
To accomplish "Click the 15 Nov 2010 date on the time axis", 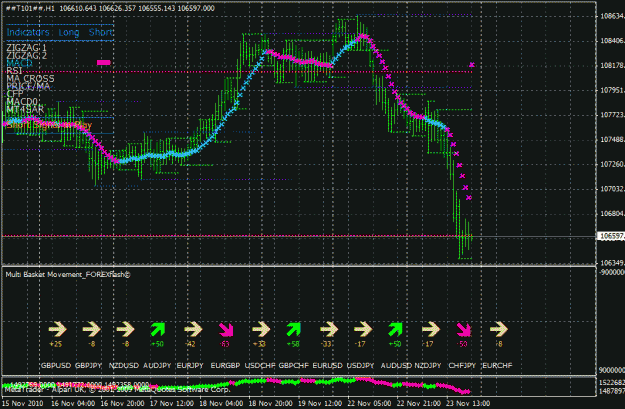I will 23,403.
